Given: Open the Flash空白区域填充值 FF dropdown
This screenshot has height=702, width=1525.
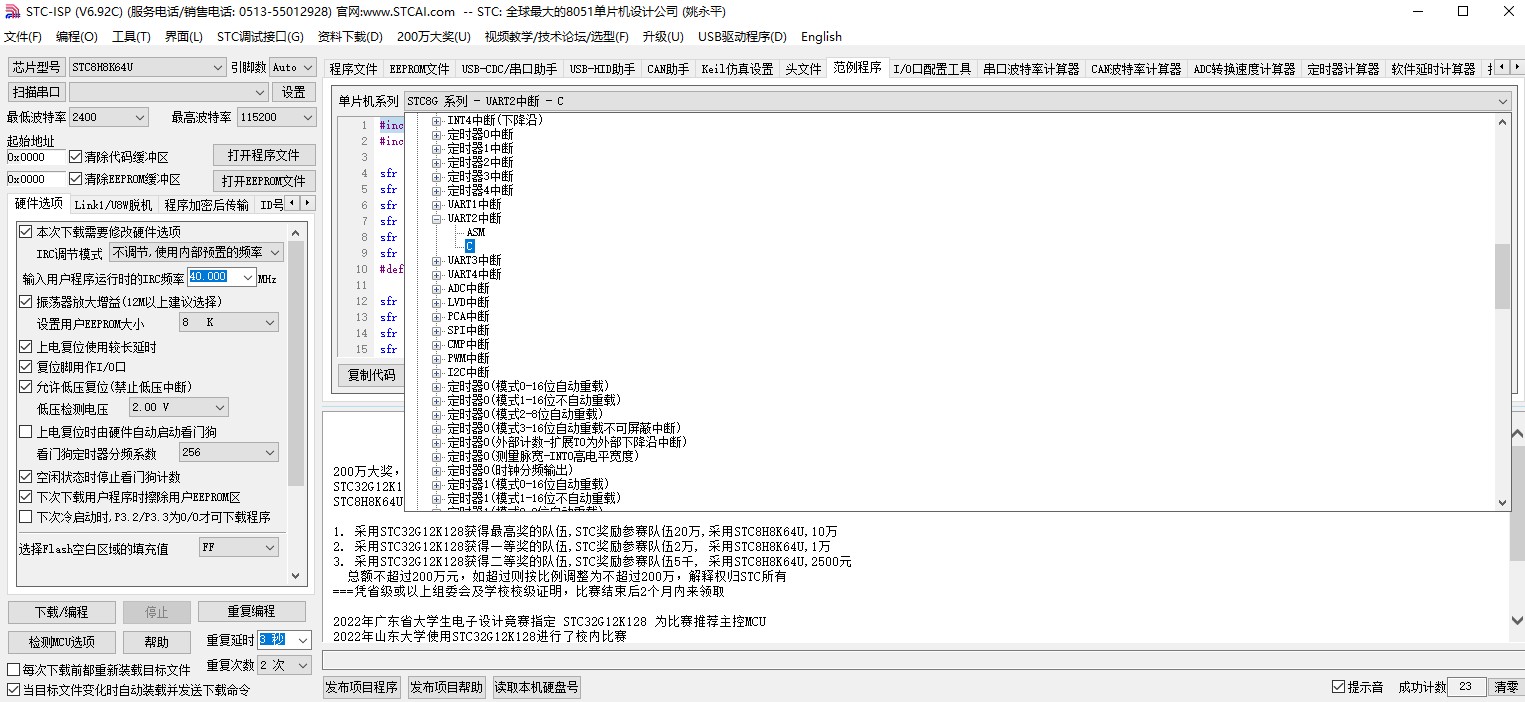Looking at the screenshot, I should 239,548.
